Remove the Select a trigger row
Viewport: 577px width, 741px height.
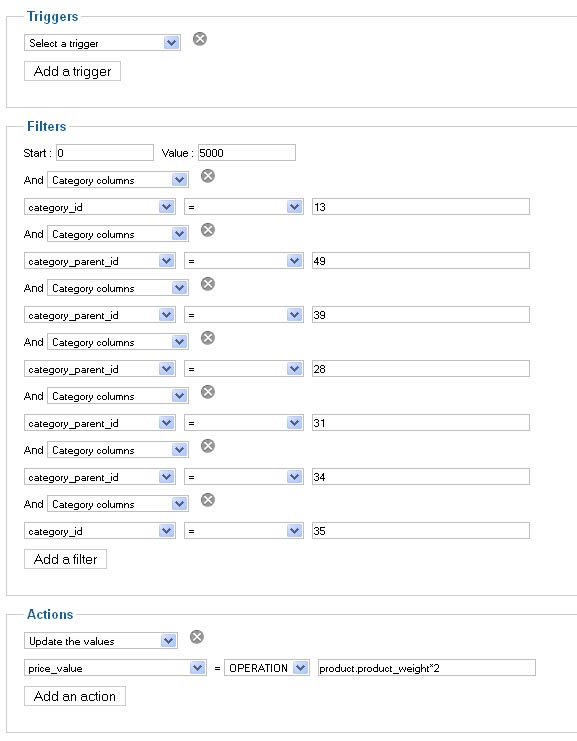pos(200,39)
